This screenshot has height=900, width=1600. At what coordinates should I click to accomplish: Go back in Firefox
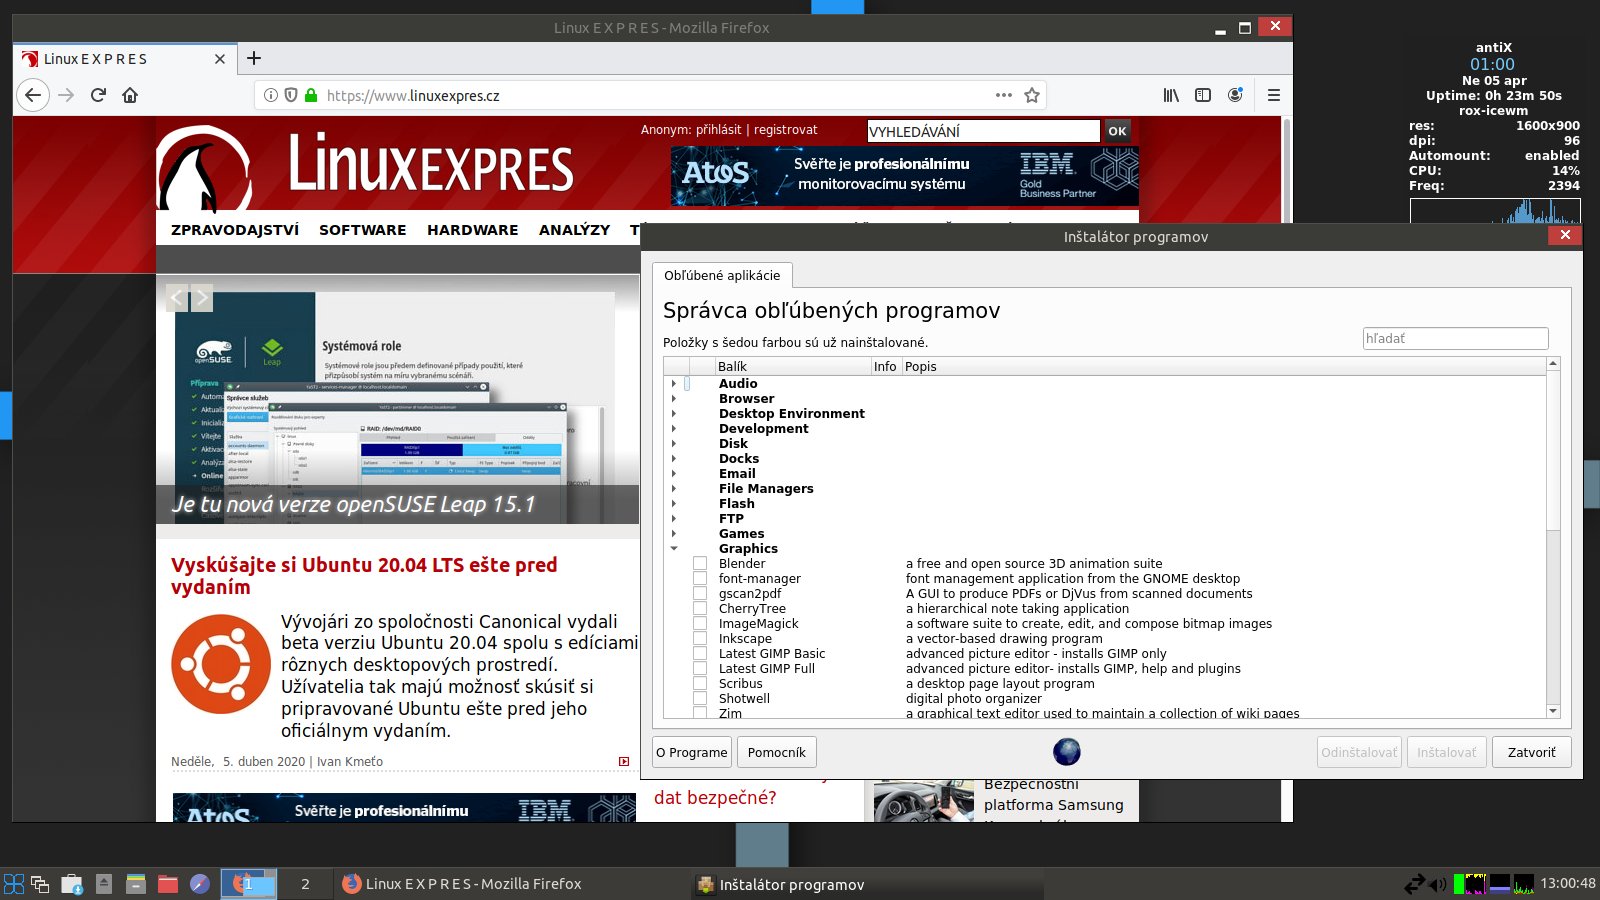(x=33, y=95)
